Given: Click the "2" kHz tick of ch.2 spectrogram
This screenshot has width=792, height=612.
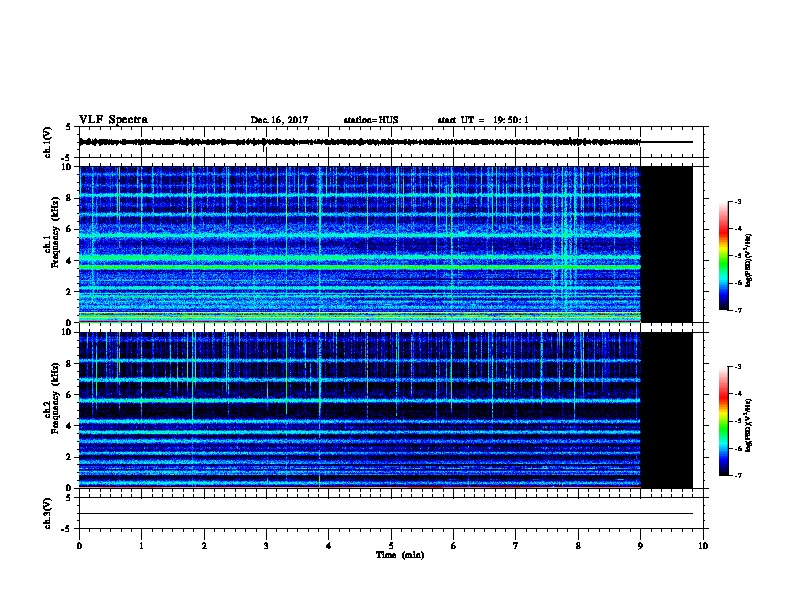Looking at the screenshot, I should coord(69,457).
